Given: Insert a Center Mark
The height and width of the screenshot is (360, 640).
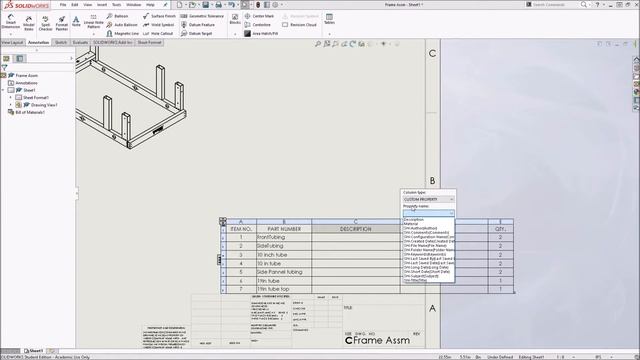Looking at the screenshot, I should pos(259,16).
